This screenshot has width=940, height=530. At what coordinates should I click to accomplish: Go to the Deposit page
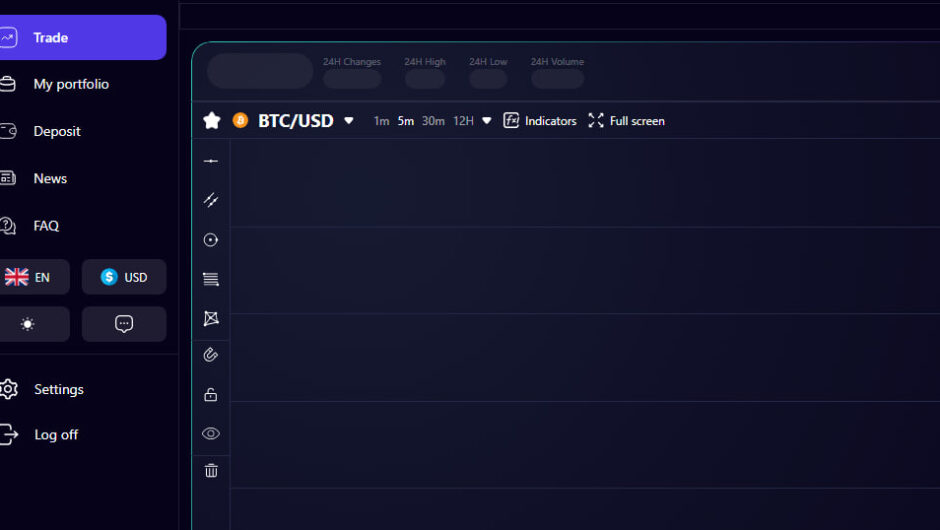pyautogui.click(x=56, y=131)
